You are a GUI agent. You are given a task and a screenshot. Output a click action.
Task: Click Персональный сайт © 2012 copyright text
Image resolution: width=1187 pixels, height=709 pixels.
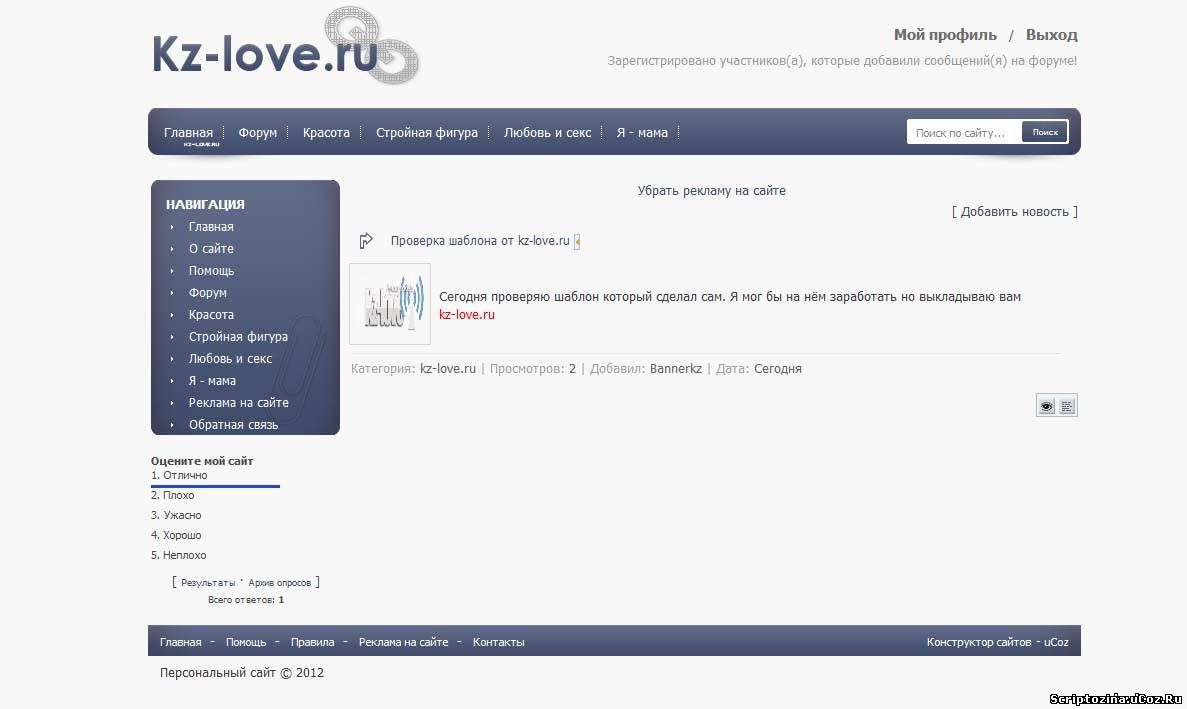pos(241,673)
